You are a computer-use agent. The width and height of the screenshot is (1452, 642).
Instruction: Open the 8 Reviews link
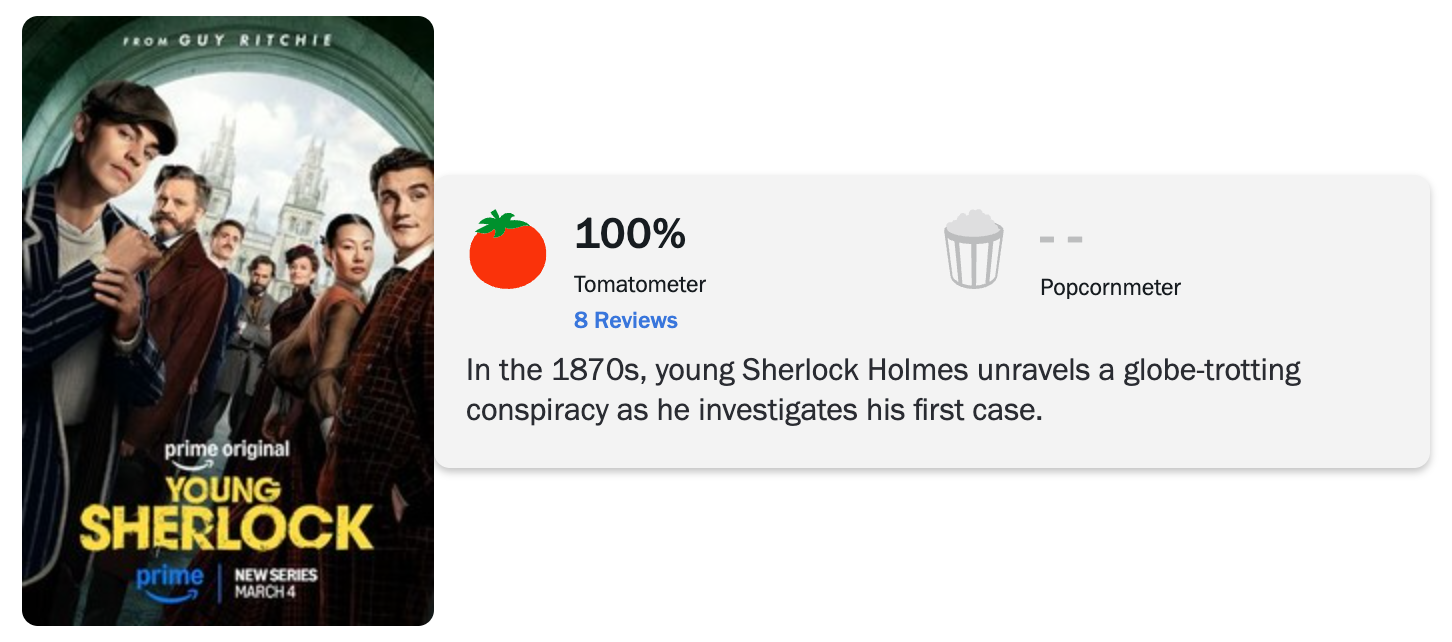point(625,320)
